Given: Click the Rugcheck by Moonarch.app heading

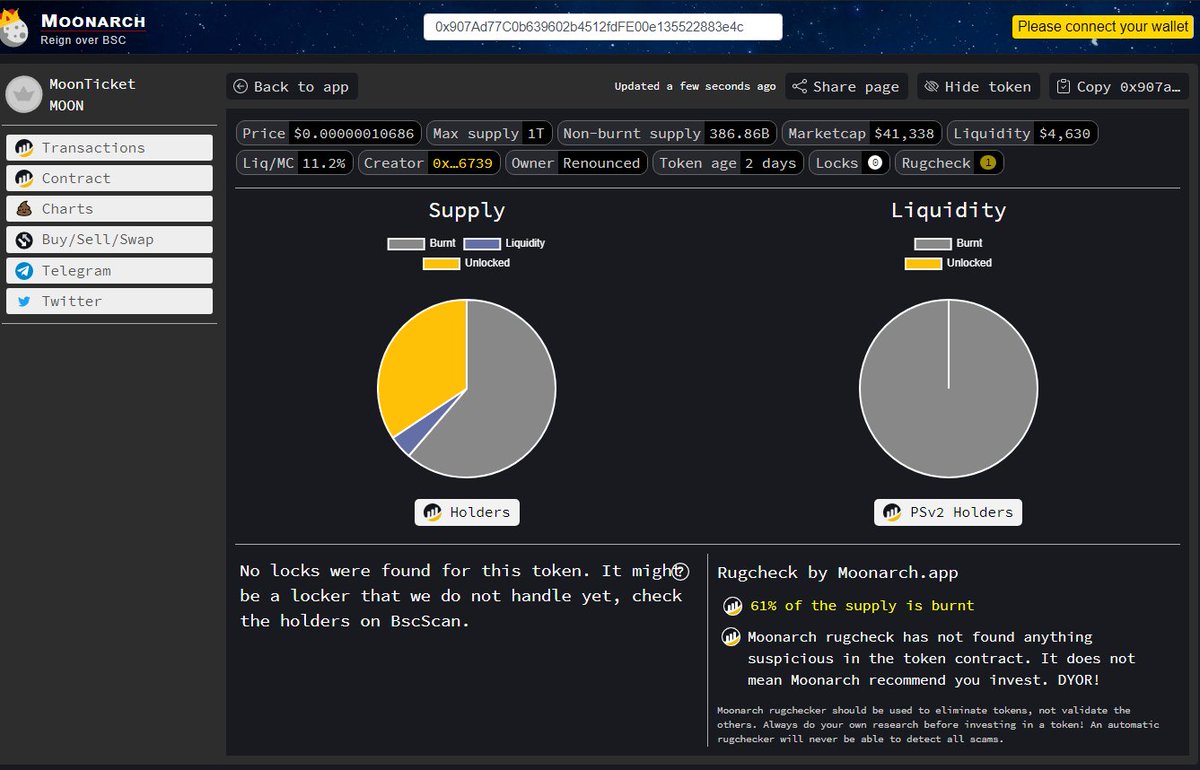Looking at the screenshot, I should coord(837,573).
